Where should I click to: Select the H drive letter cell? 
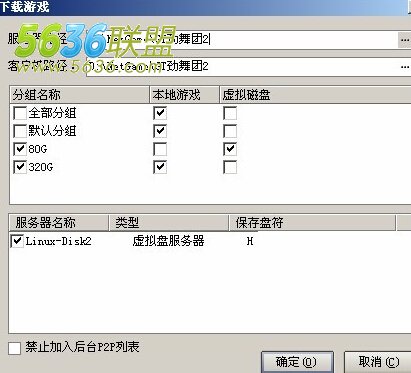pyautogui.click(x=250, y=241)
